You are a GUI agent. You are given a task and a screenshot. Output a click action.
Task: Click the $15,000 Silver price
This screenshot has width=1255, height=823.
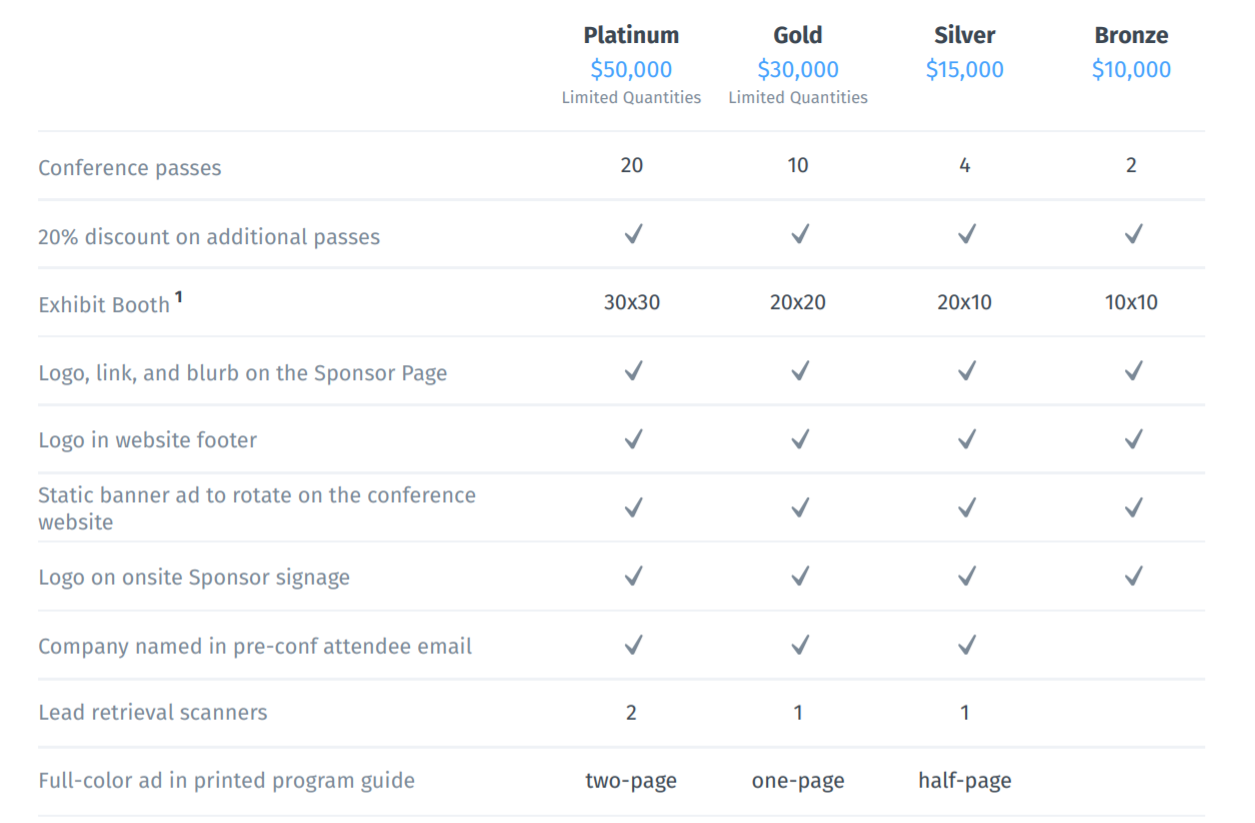965,70
